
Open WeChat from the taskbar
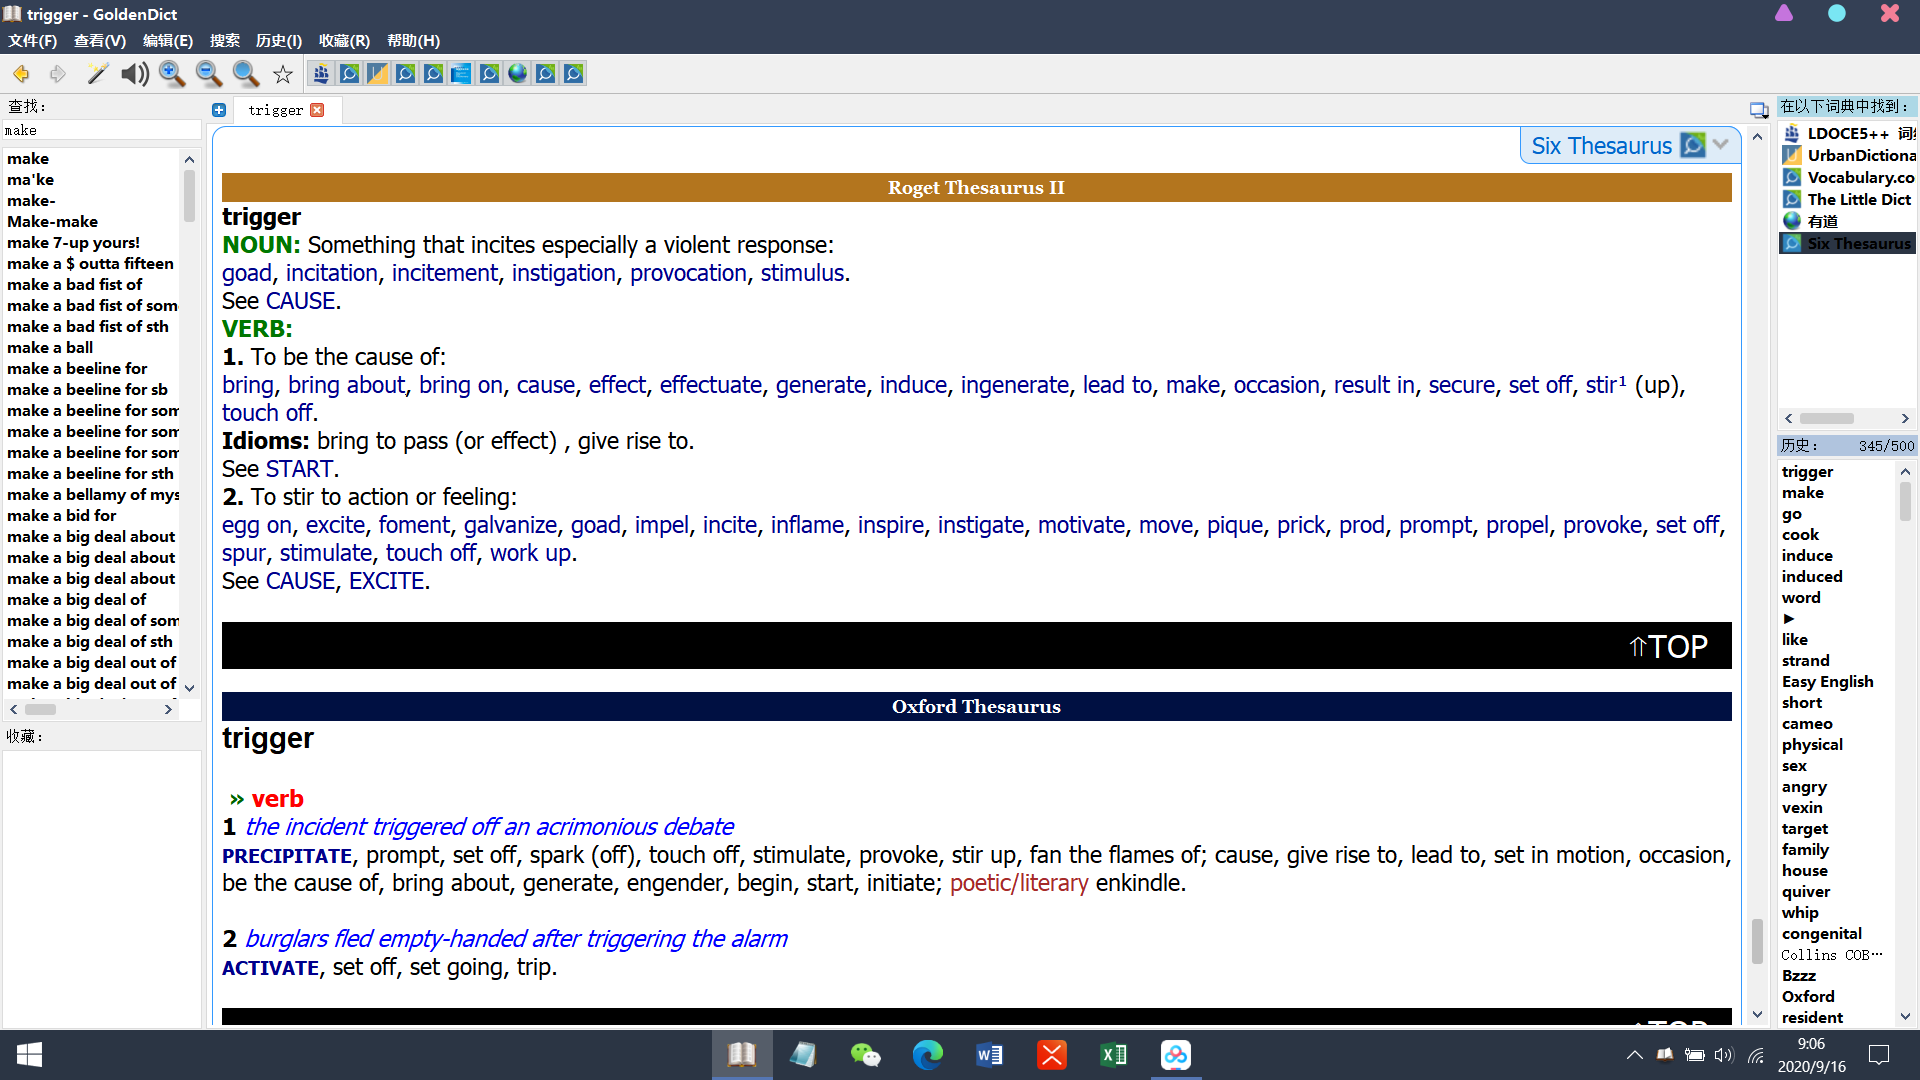tap(866, 1055)
